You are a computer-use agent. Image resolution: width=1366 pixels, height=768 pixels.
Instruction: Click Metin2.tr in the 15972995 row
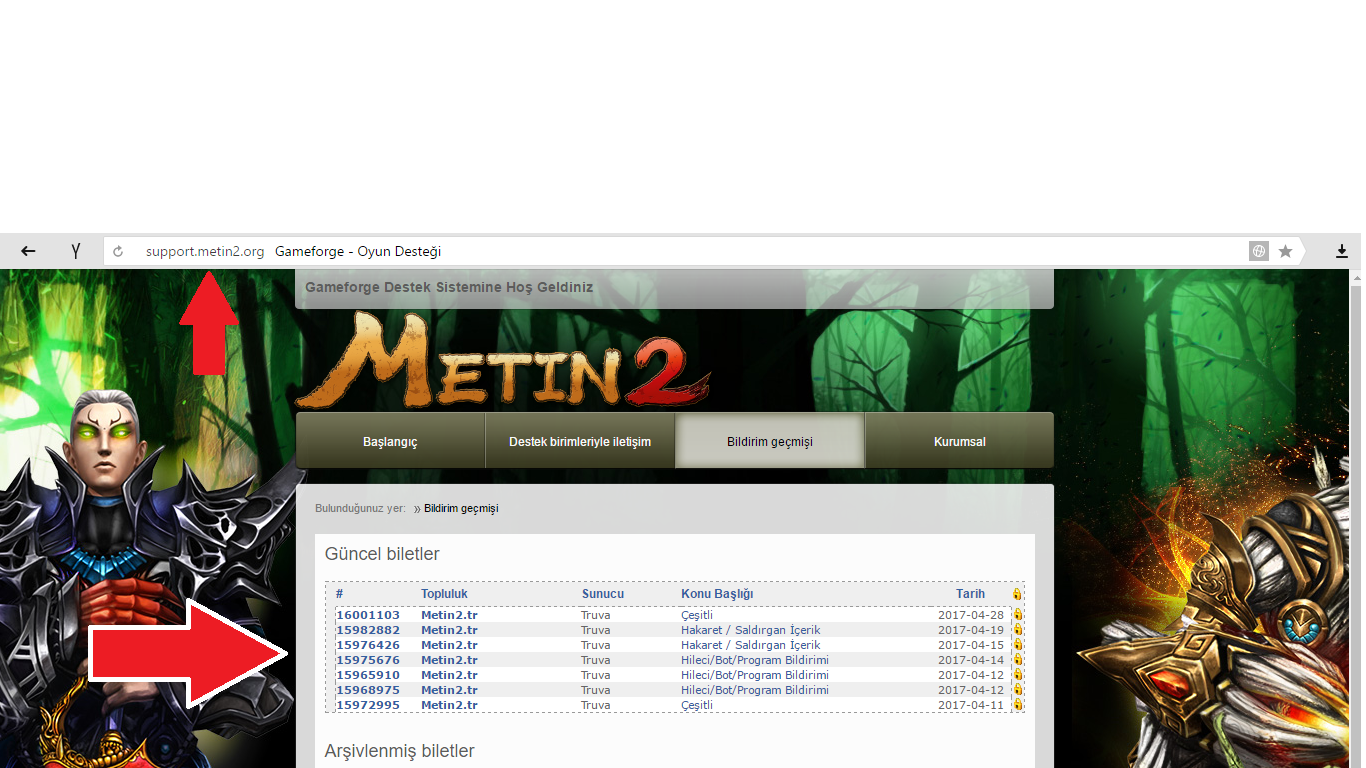click(449, 705)
